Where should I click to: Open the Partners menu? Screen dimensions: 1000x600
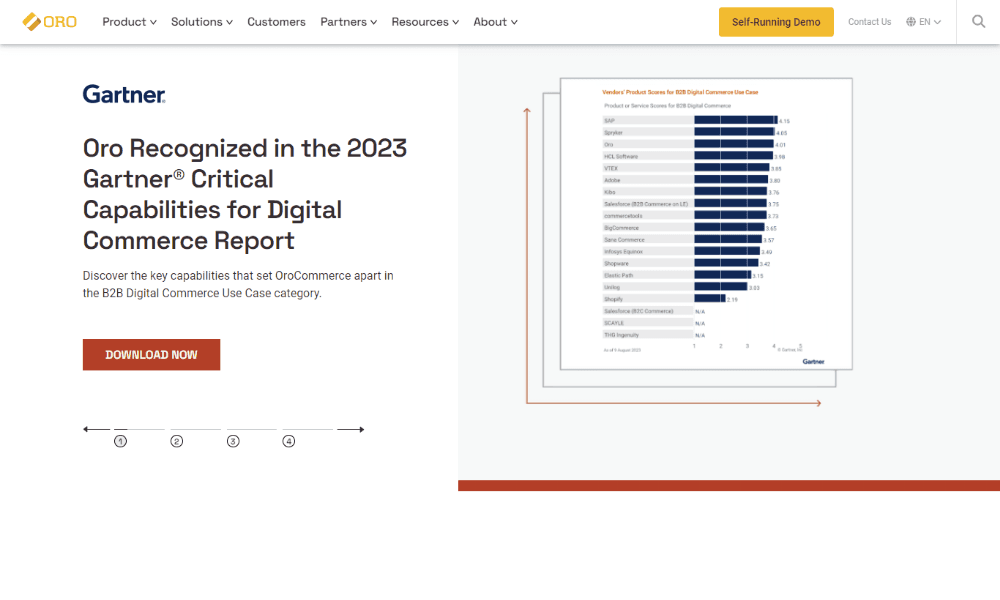point(349,22)
